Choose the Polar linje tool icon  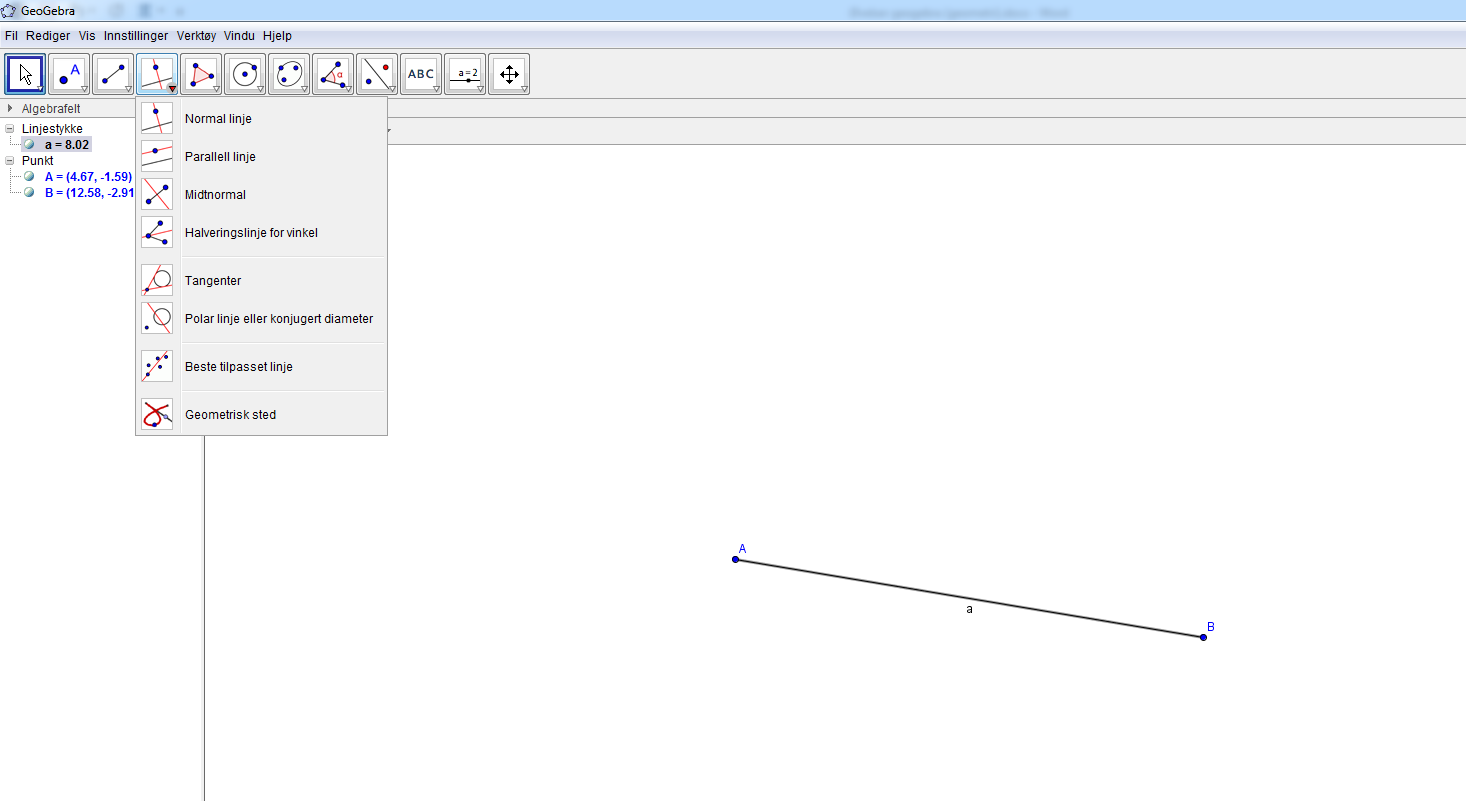pos(157,318)
